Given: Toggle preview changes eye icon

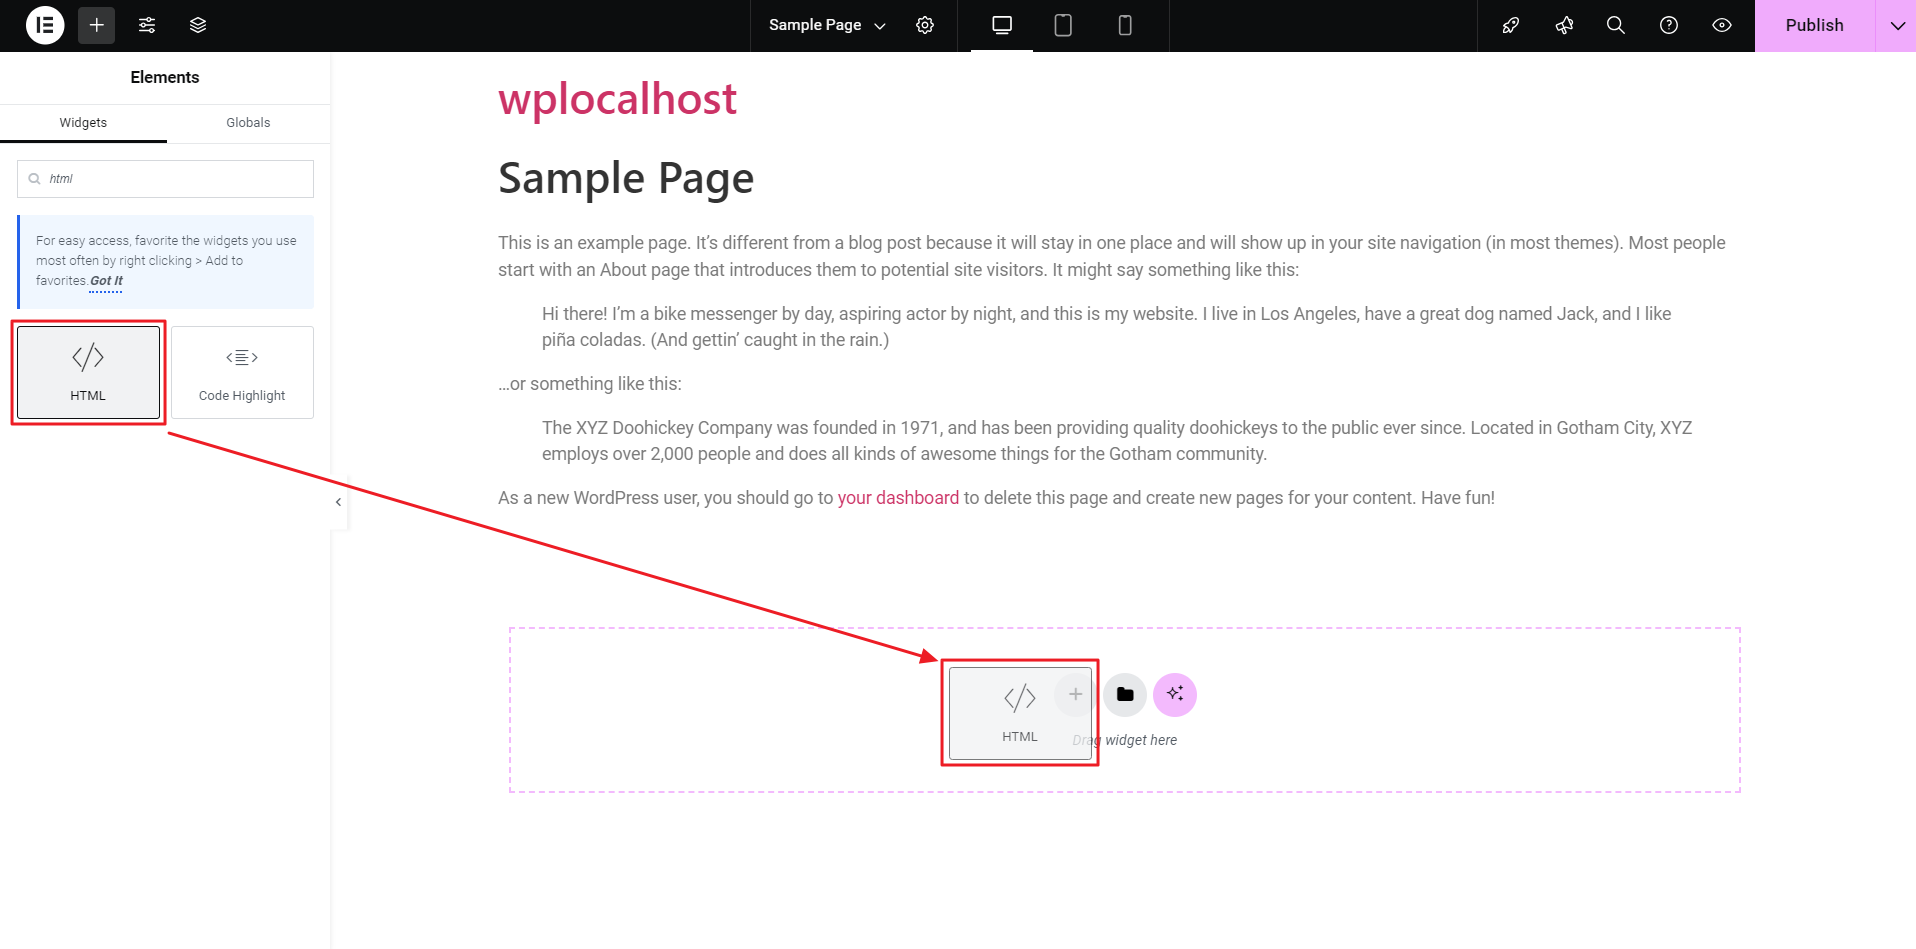Looking at the screenshot, I should point(1722,25).
